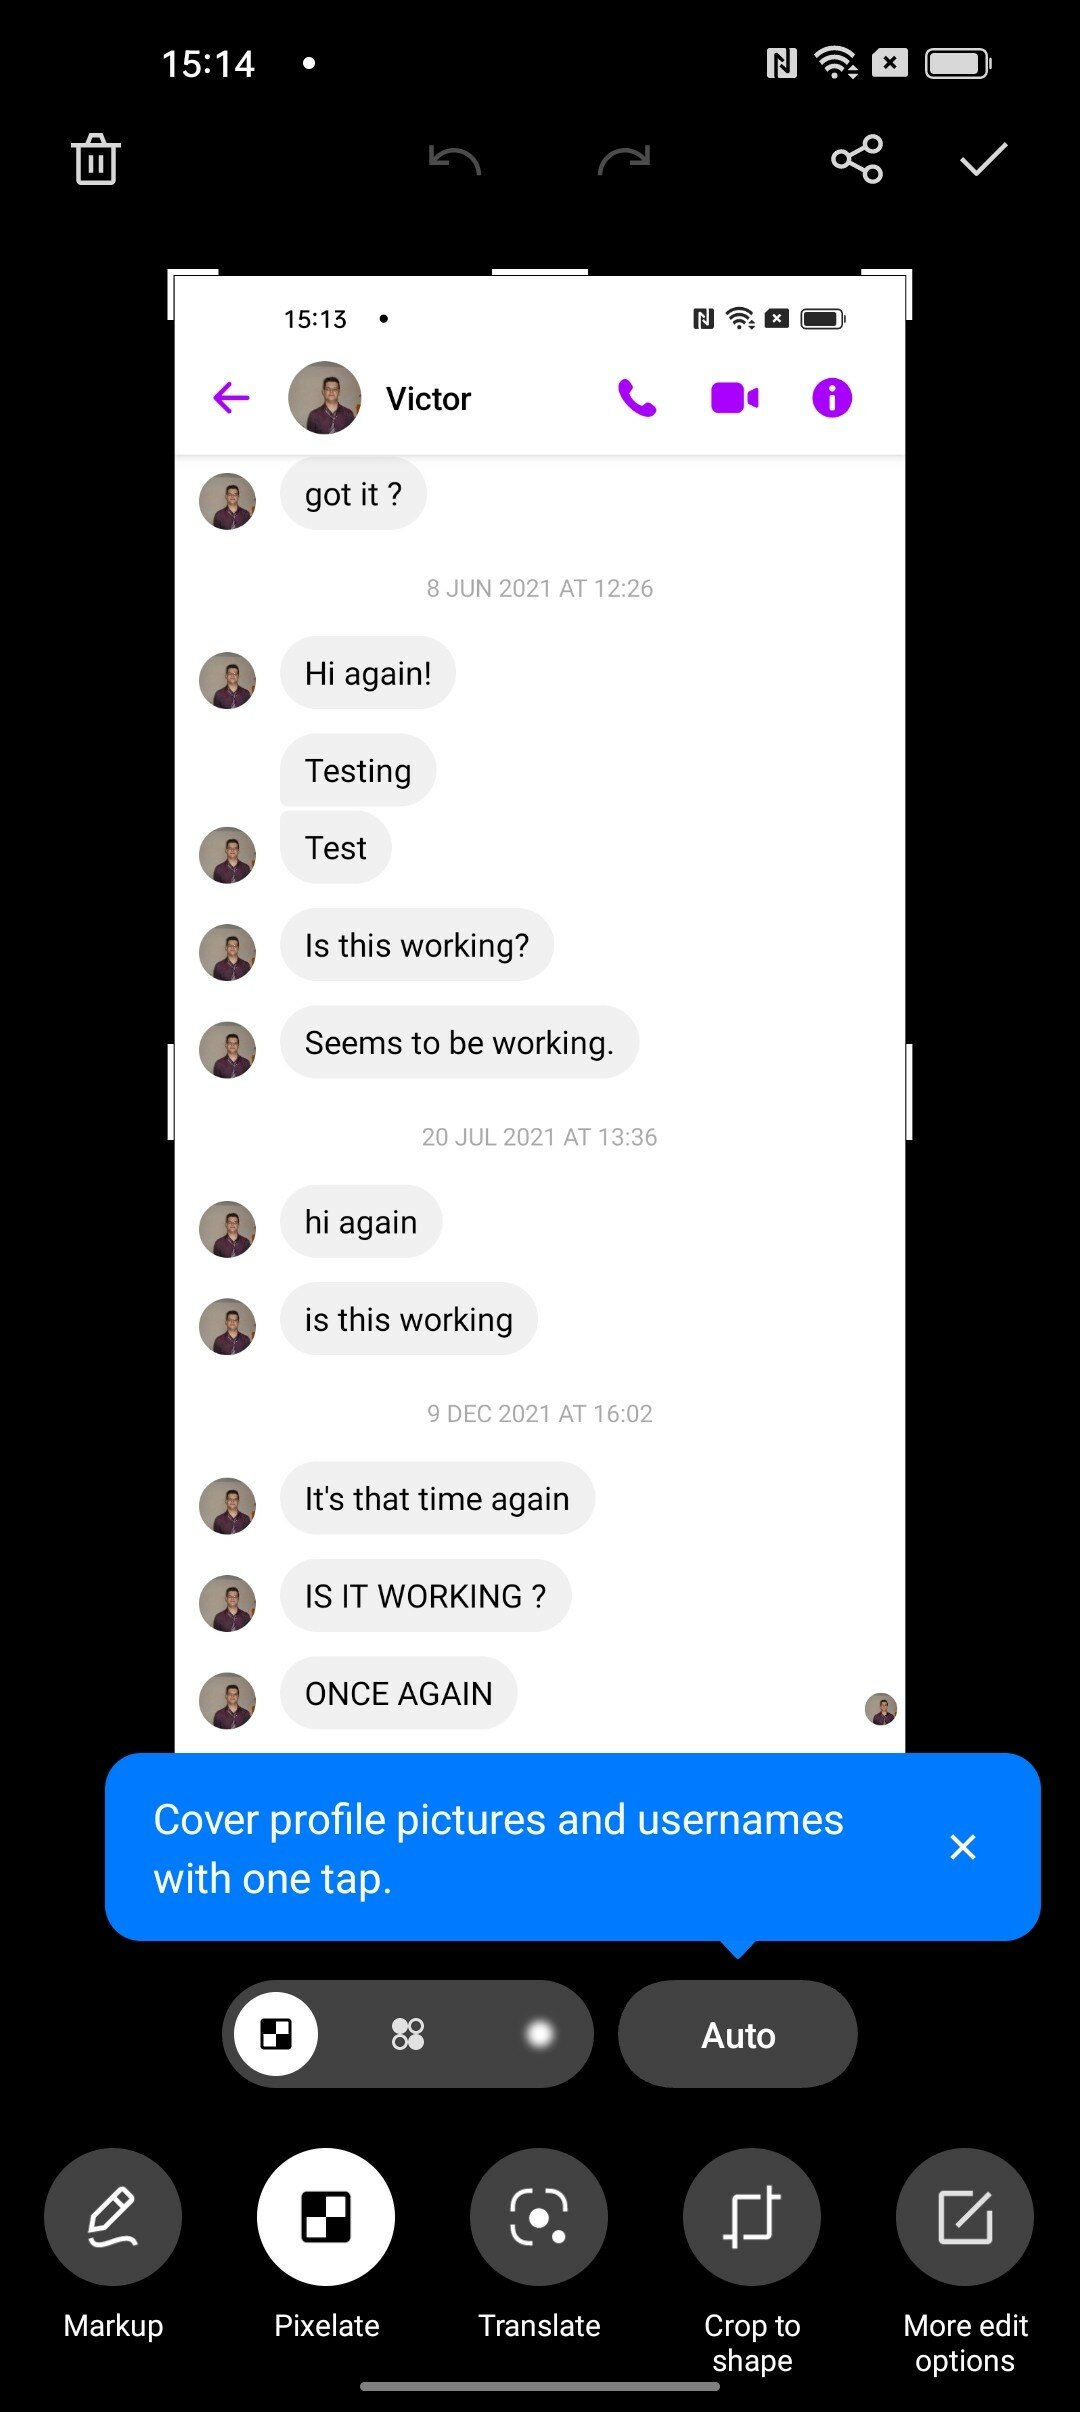Undo the last edit
This screenshot has width=1080, height=2412.
(x=455, y=160)
